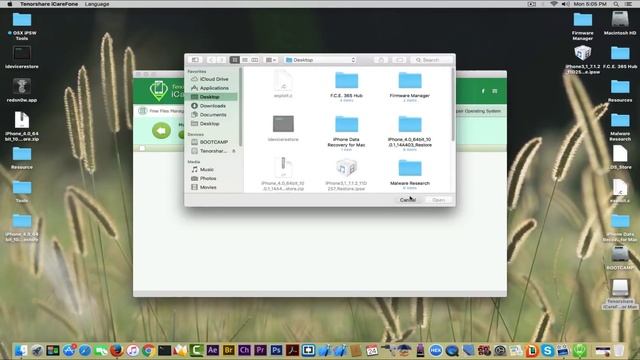Screen dimensions: 640x360
Task: Select the highlighted Desktop sidebar entry
Action: [x=213, y=97]
